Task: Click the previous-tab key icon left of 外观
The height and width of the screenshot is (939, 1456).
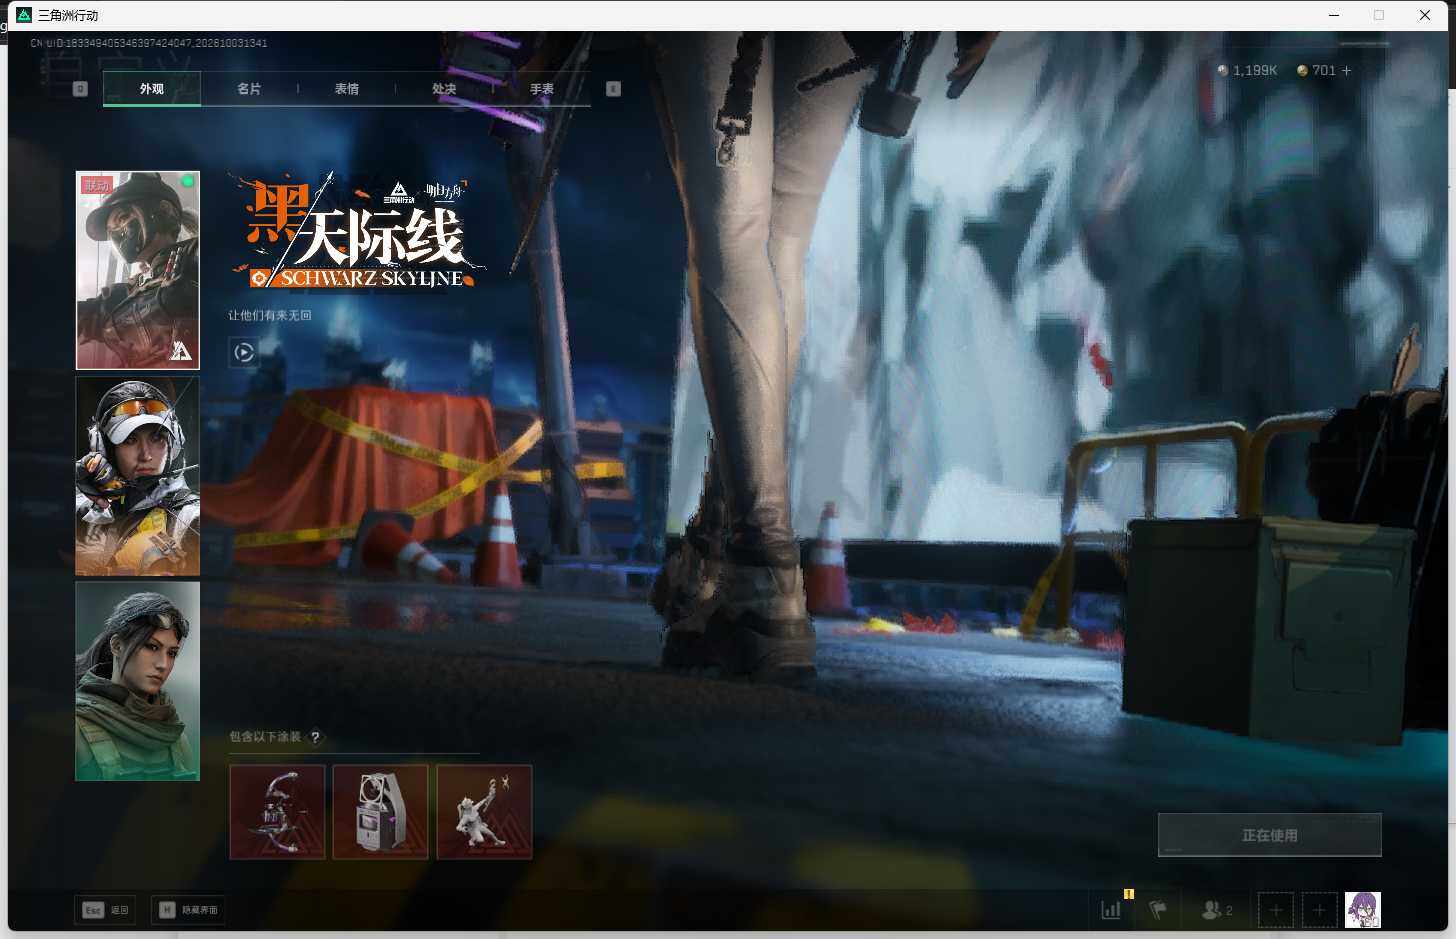Action: [x=81, y=89]
